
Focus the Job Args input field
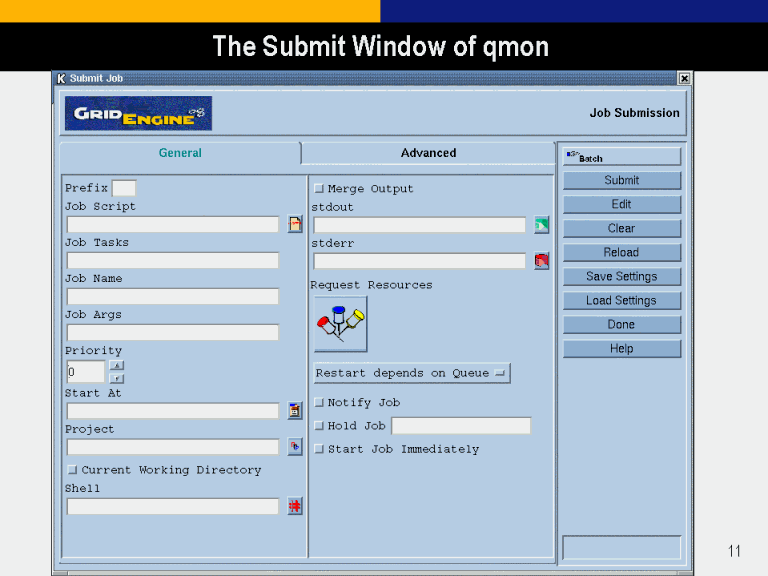pyautogui.click(x=173, y=332)
